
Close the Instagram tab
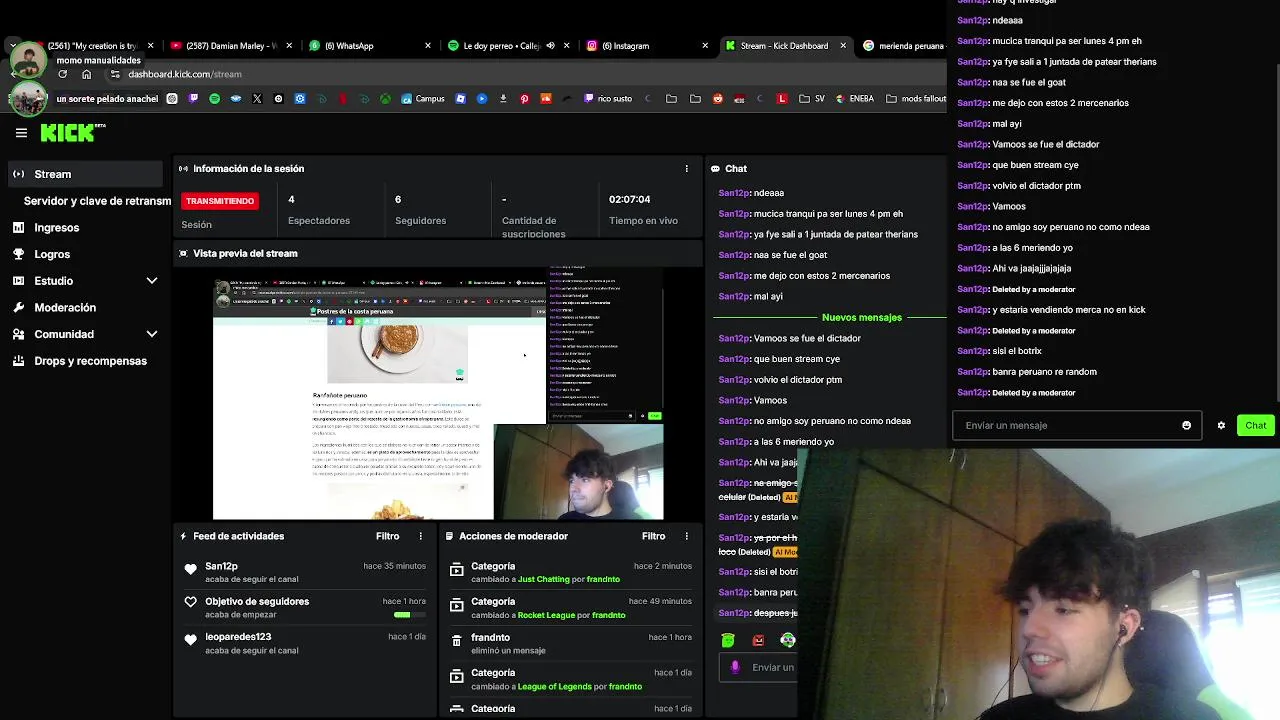(705, 45)
